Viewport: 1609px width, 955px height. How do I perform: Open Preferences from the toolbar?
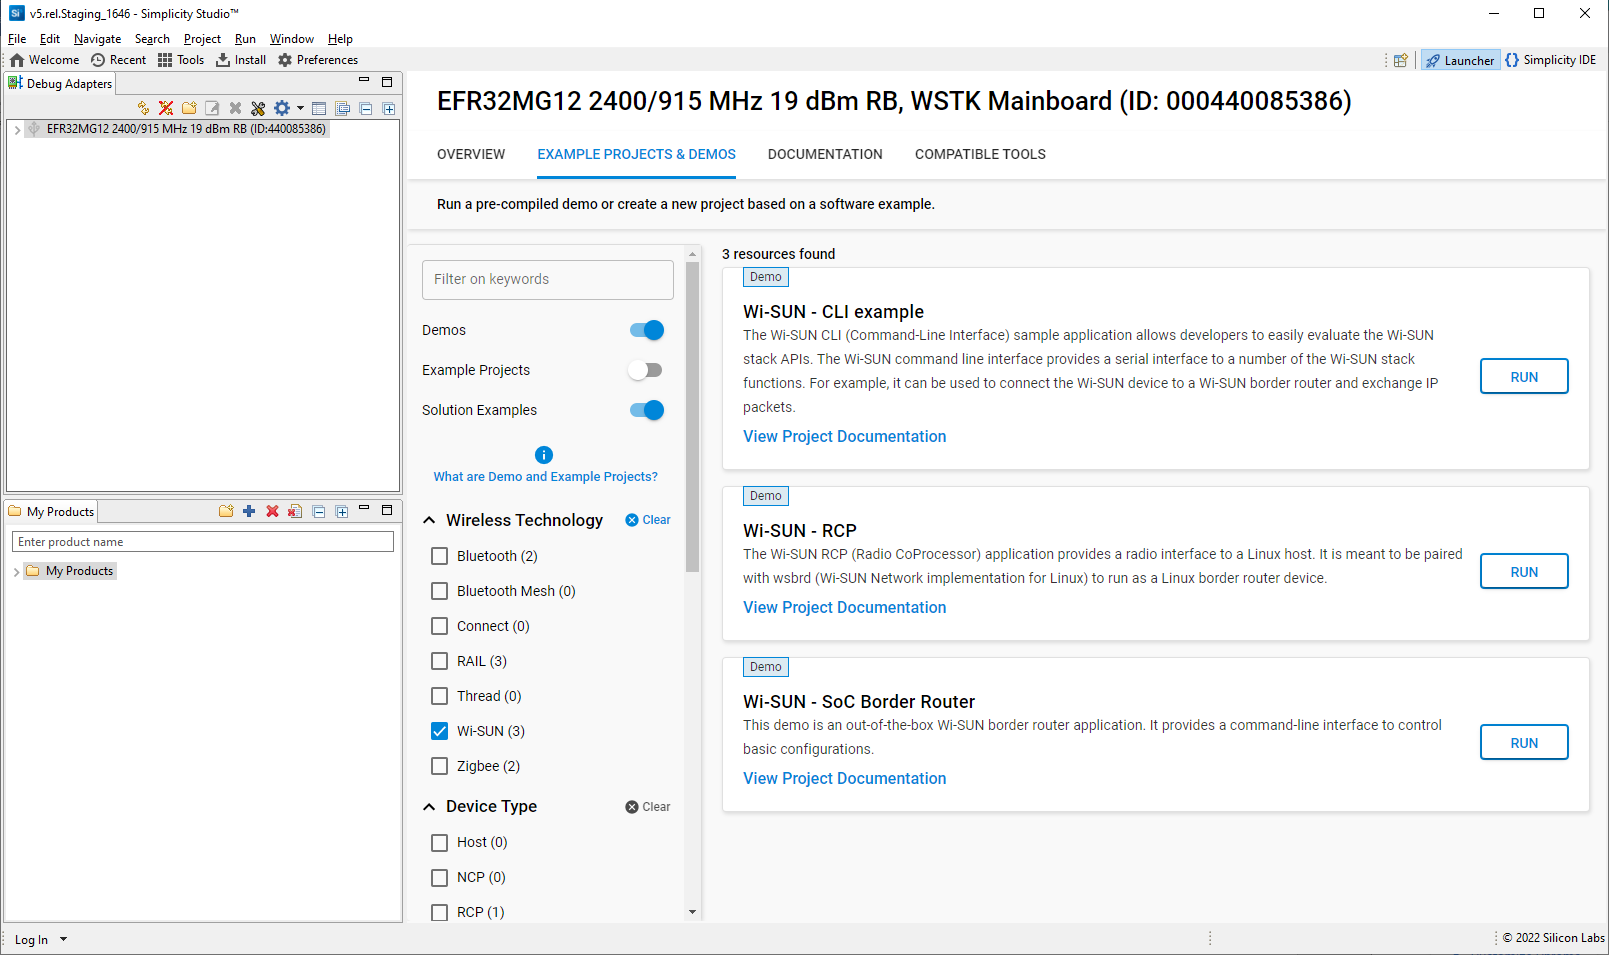click(x=317, y=59)
